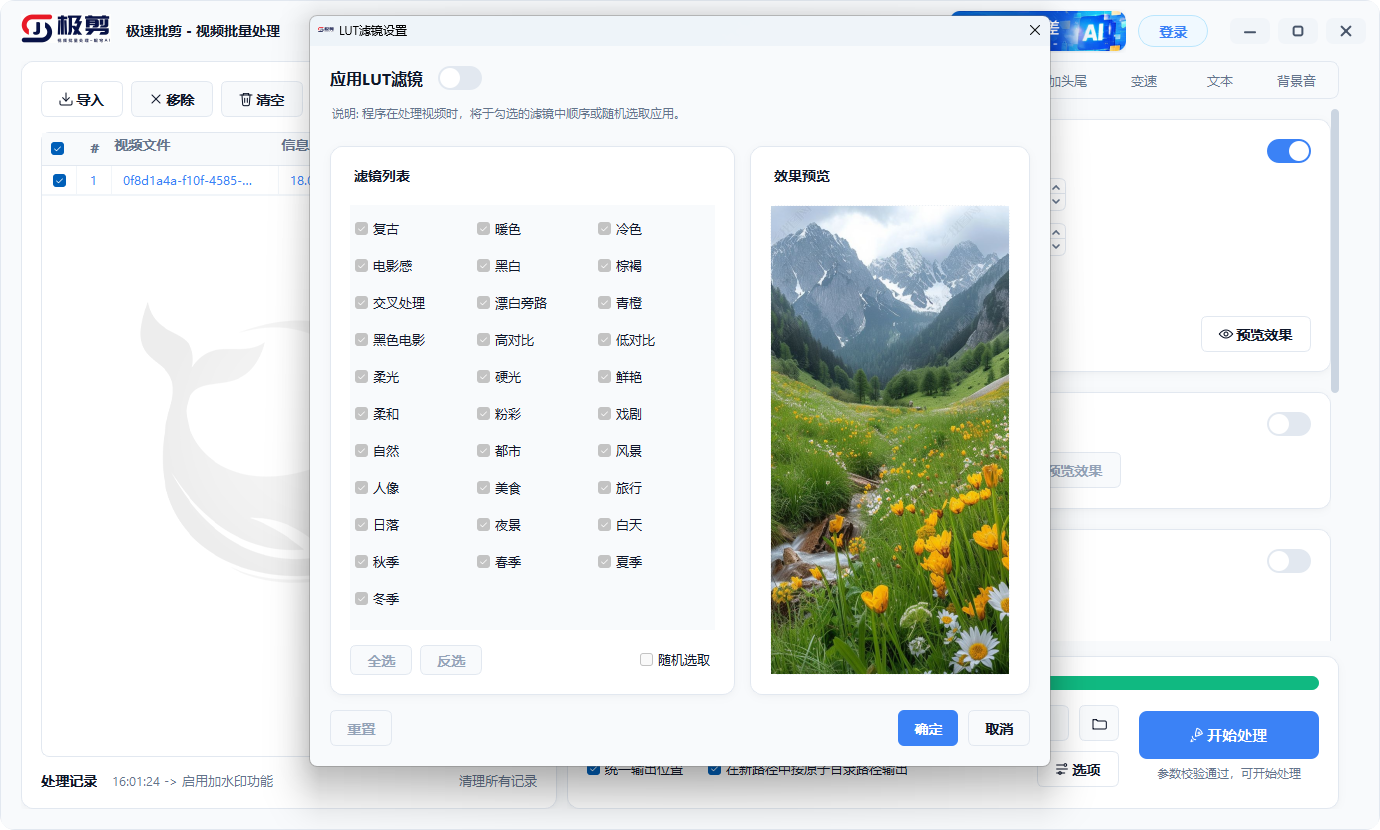The image size is (1380, 830).
Task: Click the upper stepper arrow beside the dialog
Action: click(1056, 188)
